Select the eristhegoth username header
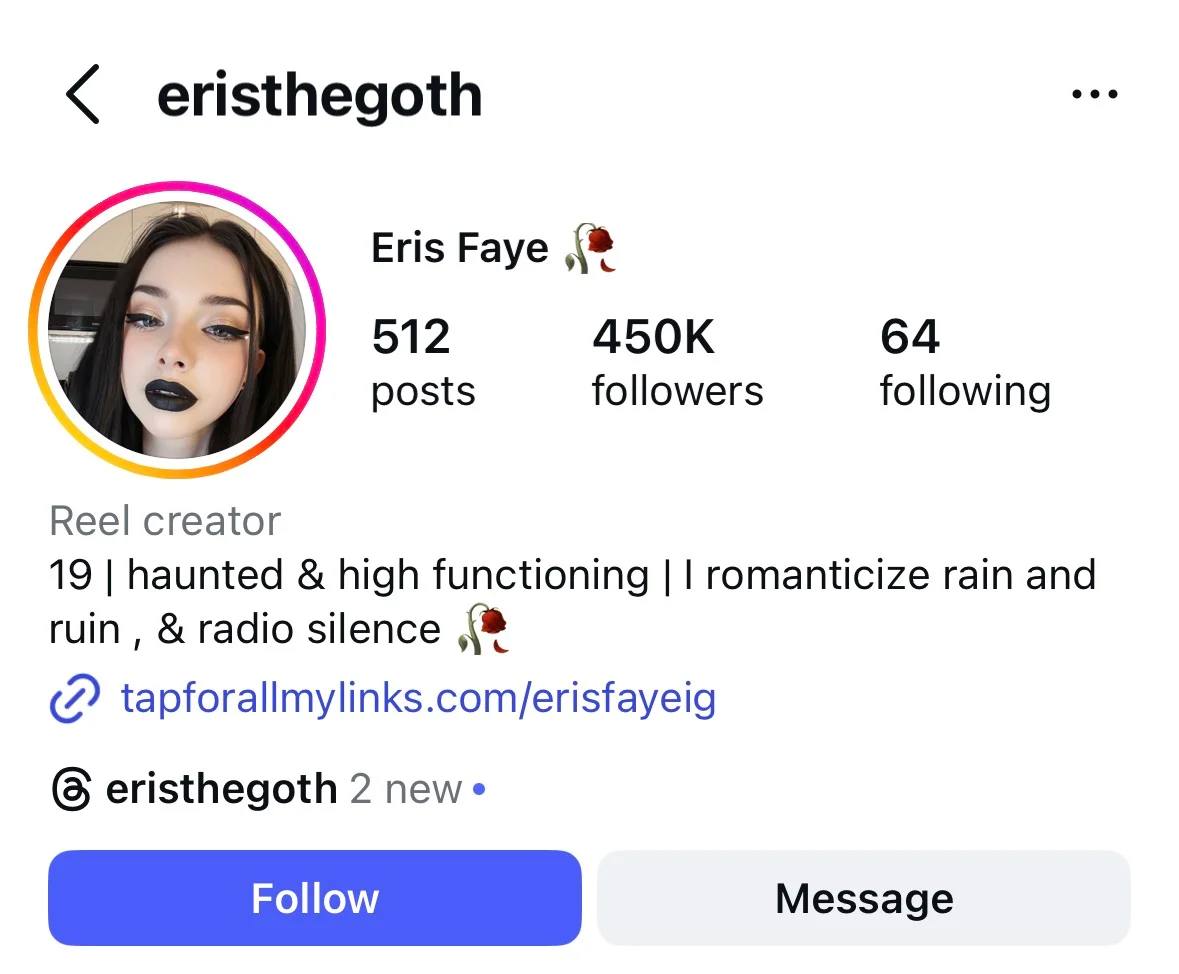This screenshot has width=1179, height=974. click(320, 96)
